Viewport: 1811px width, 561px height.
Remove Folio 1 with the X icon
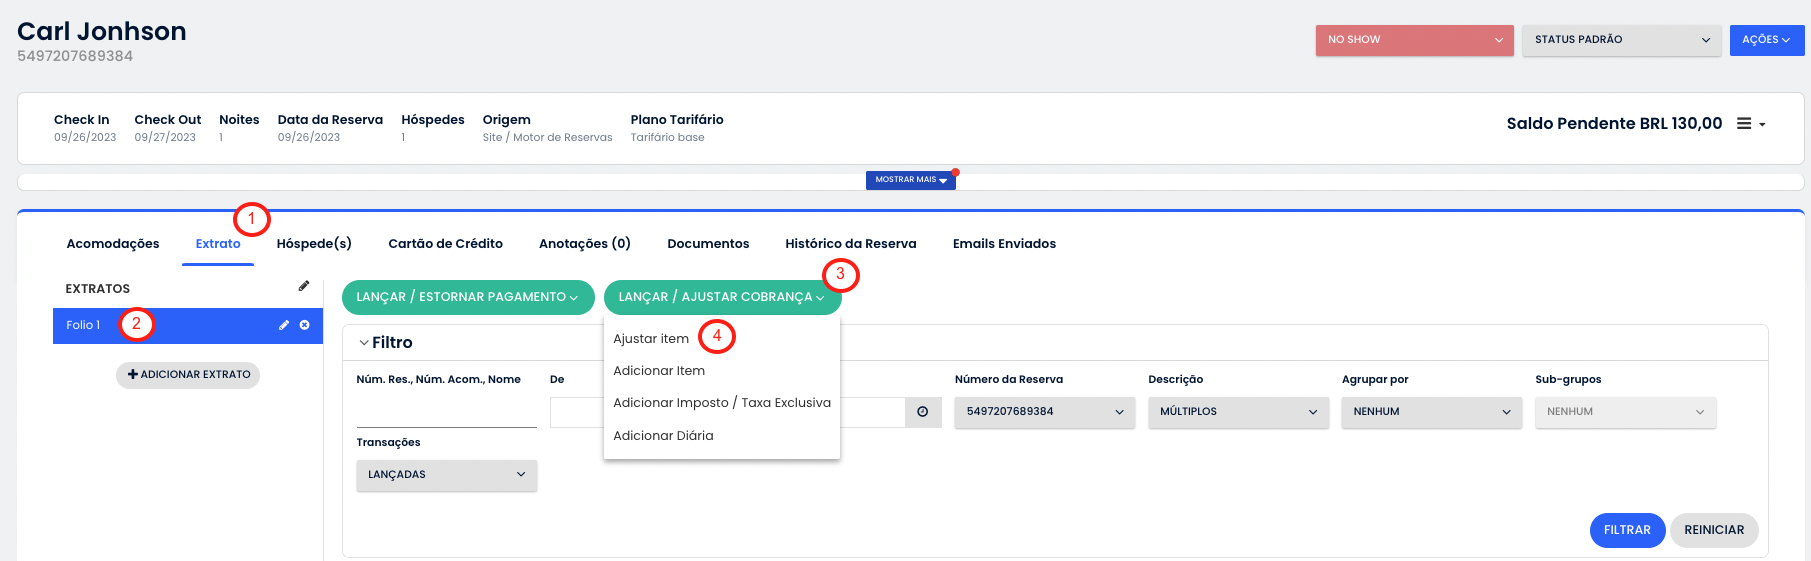[x=305, y=325]
